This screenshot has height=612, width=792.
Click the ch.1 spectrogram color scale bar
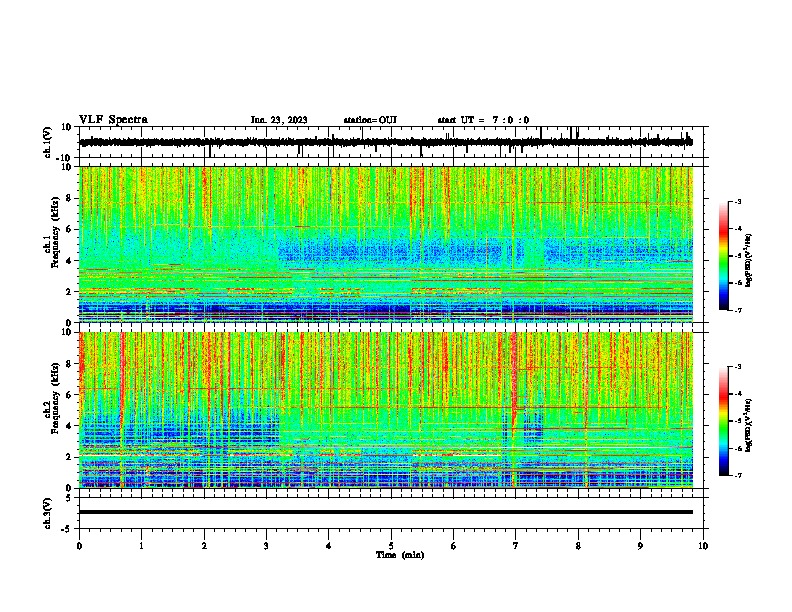[x=723, y=256]
